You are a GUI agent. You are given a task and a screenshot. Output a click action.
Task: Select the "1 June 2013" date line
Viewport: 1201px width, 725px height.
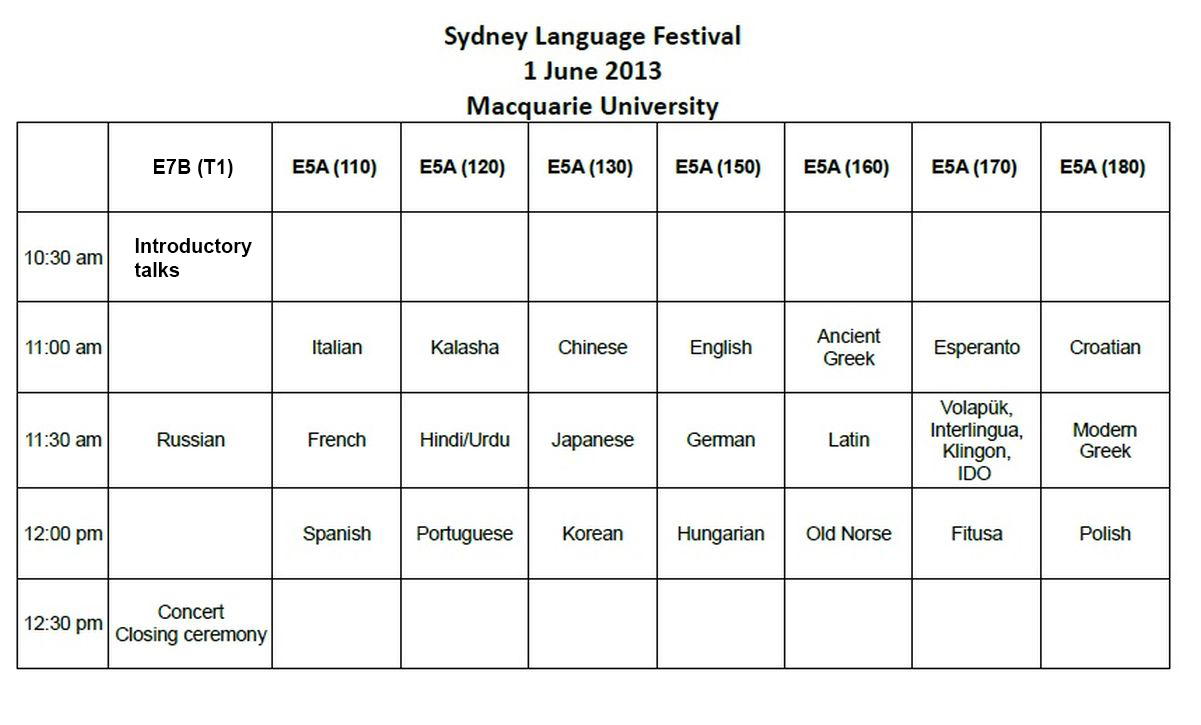coord(592,71)
